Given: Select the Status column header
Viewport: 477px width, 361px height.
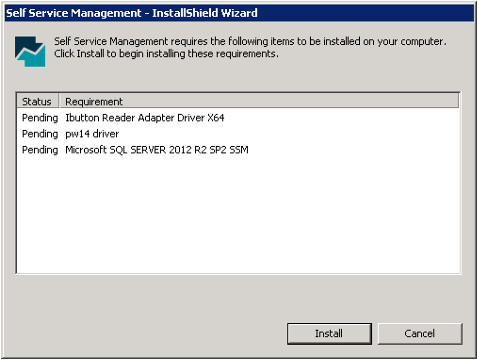Looking at the screenshot, I should 37,101.
